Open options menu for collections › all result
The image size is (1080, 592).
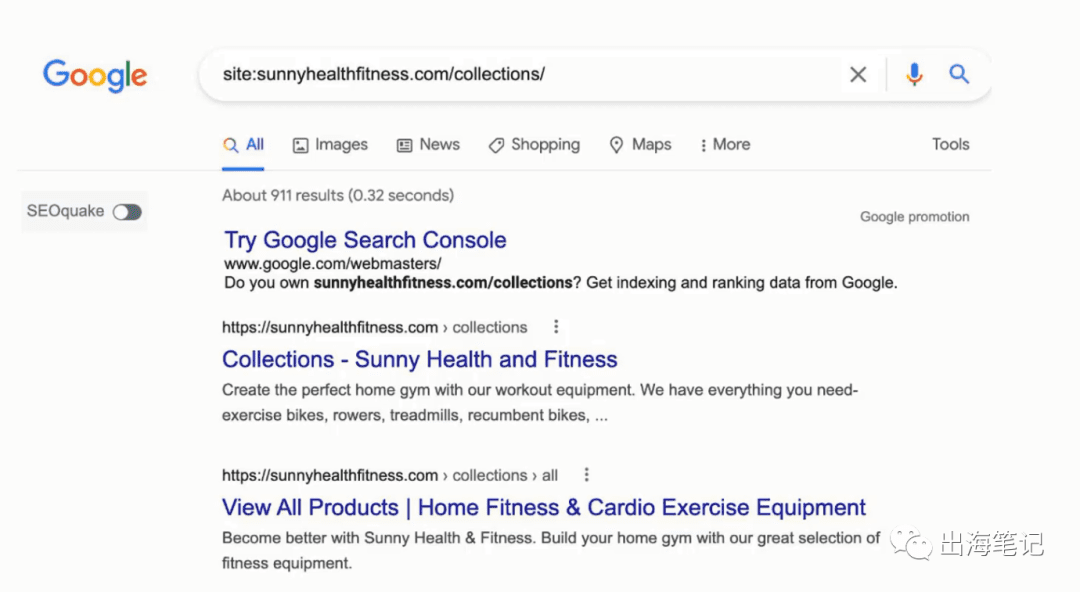pyautogui.click(x=586, y=475)
